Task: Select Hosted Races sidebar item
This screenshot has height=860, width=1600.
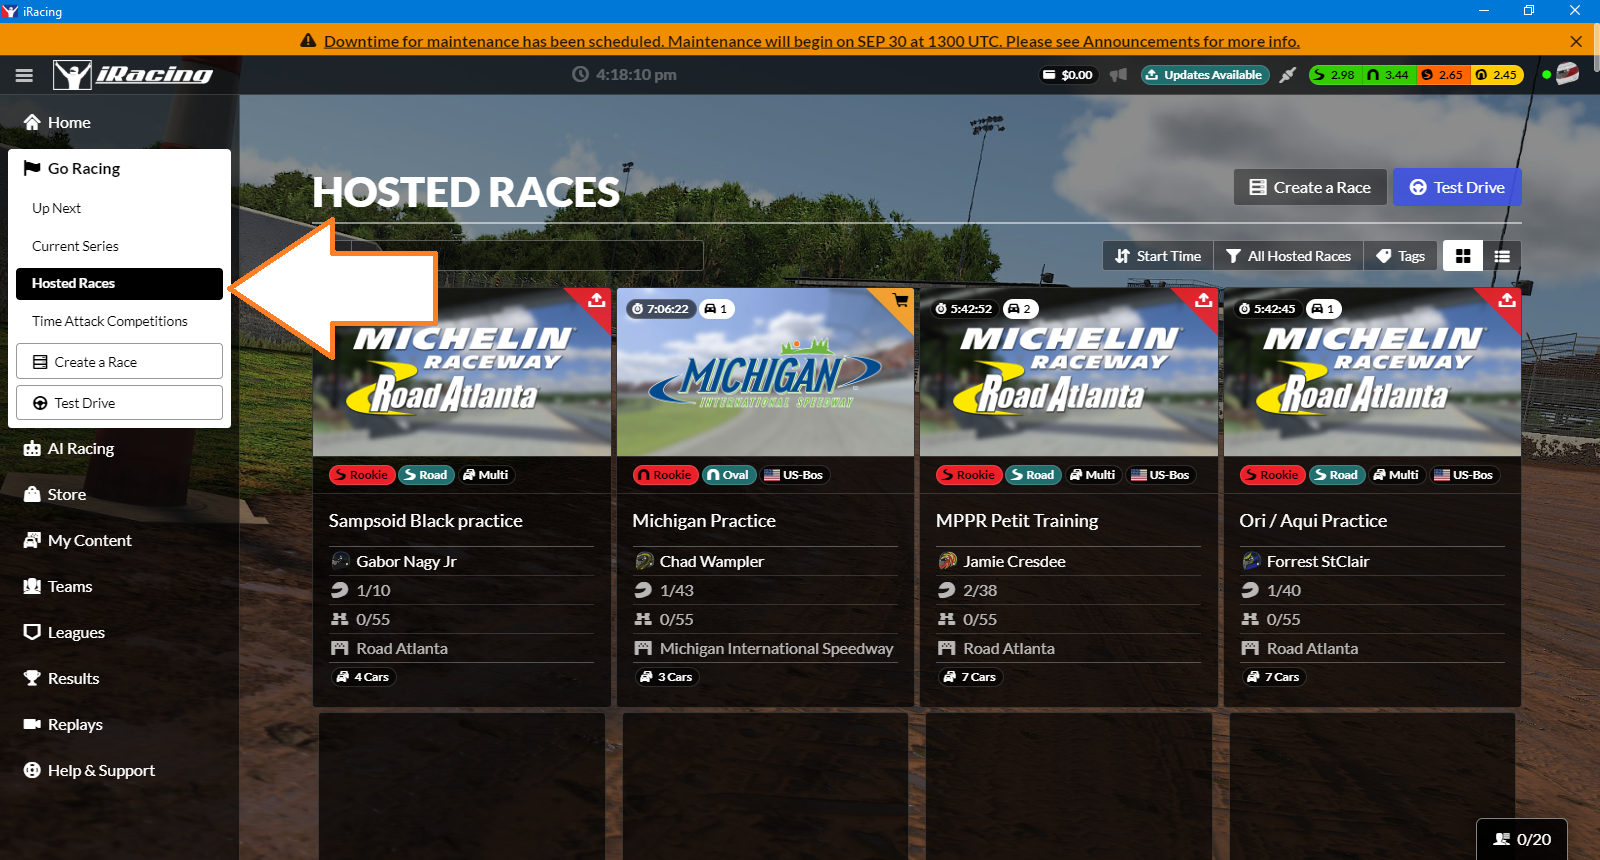Action: [119, 284]
